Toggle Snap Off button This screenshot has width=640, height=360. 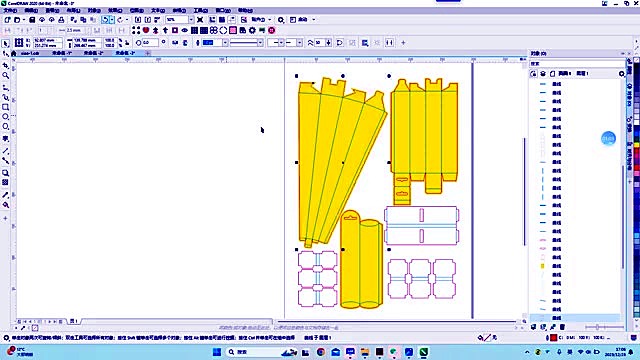(x=244, y=20)
